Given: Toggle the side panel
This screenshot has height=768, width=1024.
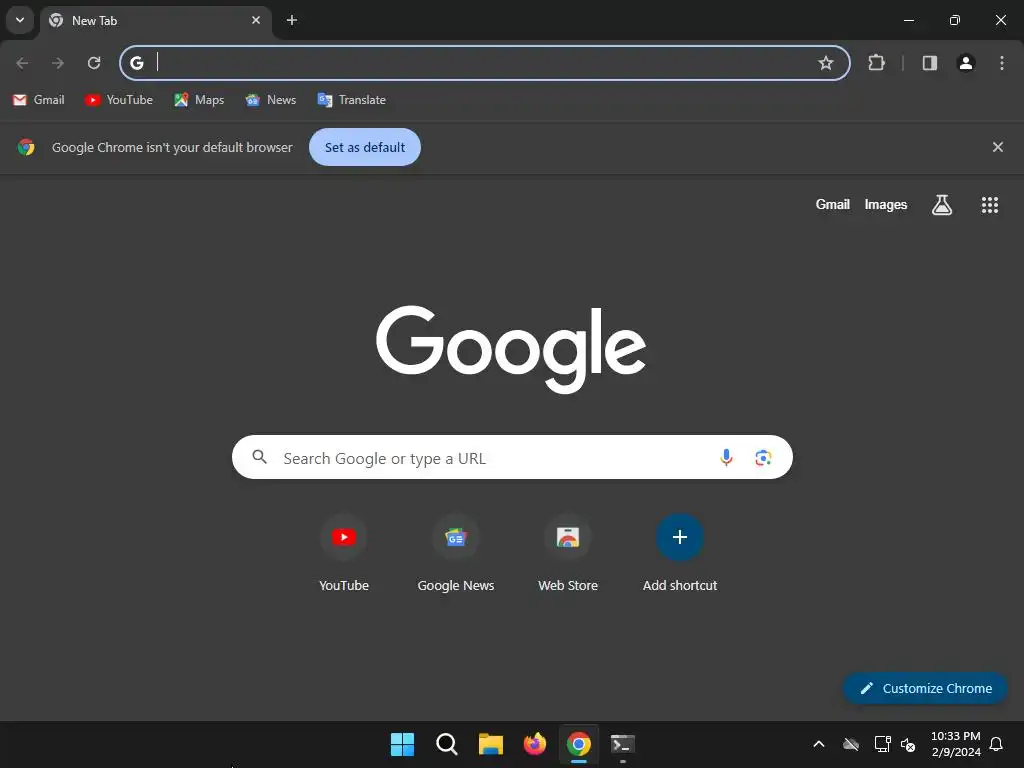Looking at the screenshot, I should 930,63.
